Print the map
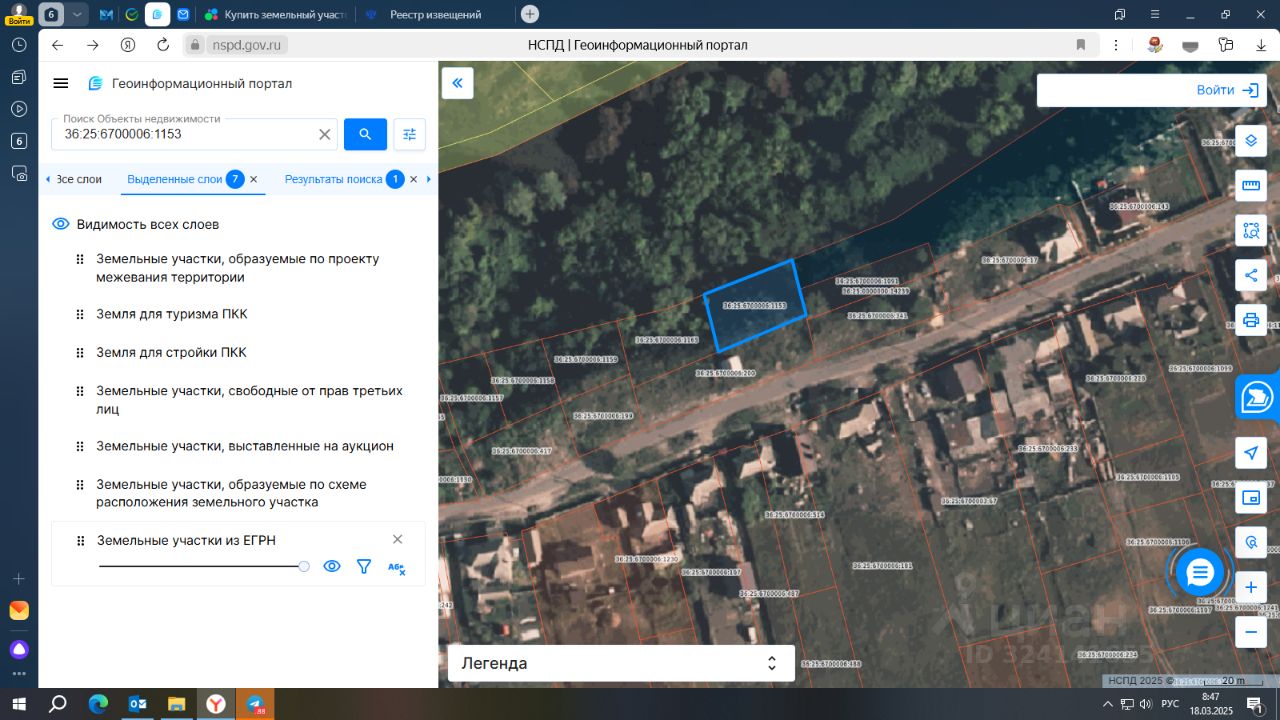Viewport: 1280px width, 720px height. pos(1250,320)
